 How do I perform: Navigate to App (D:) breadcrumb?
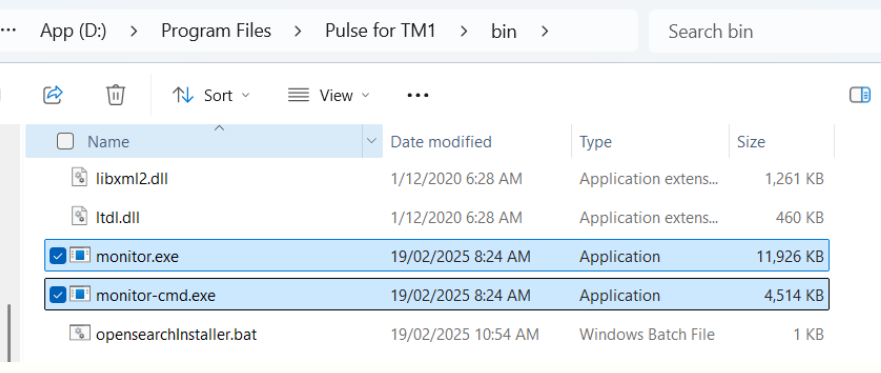[x=73, y=31]
